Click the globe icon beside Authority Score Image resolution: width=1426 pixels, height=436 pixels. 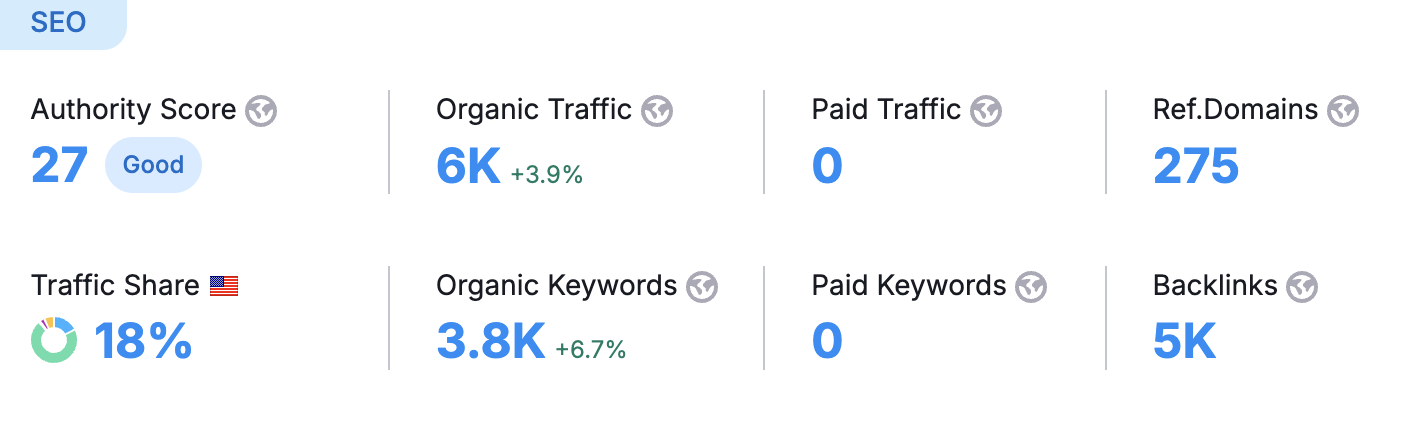(x=261, y=110)
